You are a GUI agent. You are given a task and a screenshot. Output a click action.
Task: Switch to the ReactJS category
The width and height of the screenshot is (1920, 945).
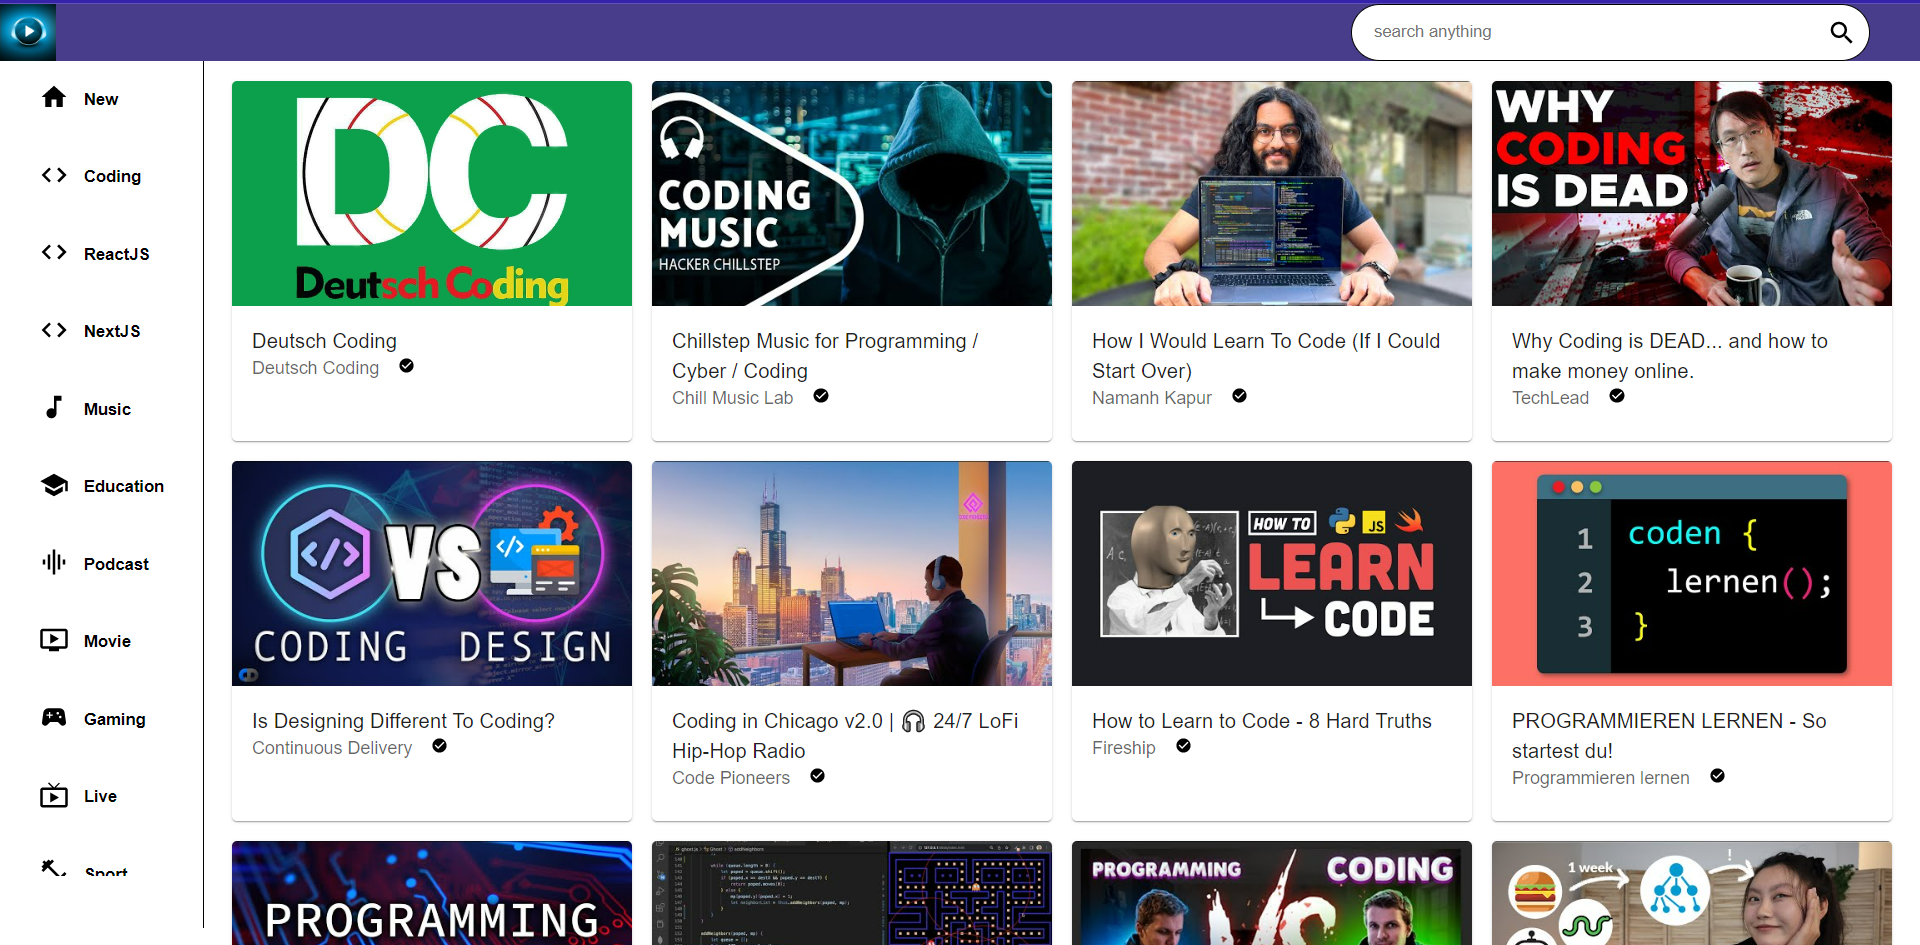pyautogui.click(x=116, y=254)
